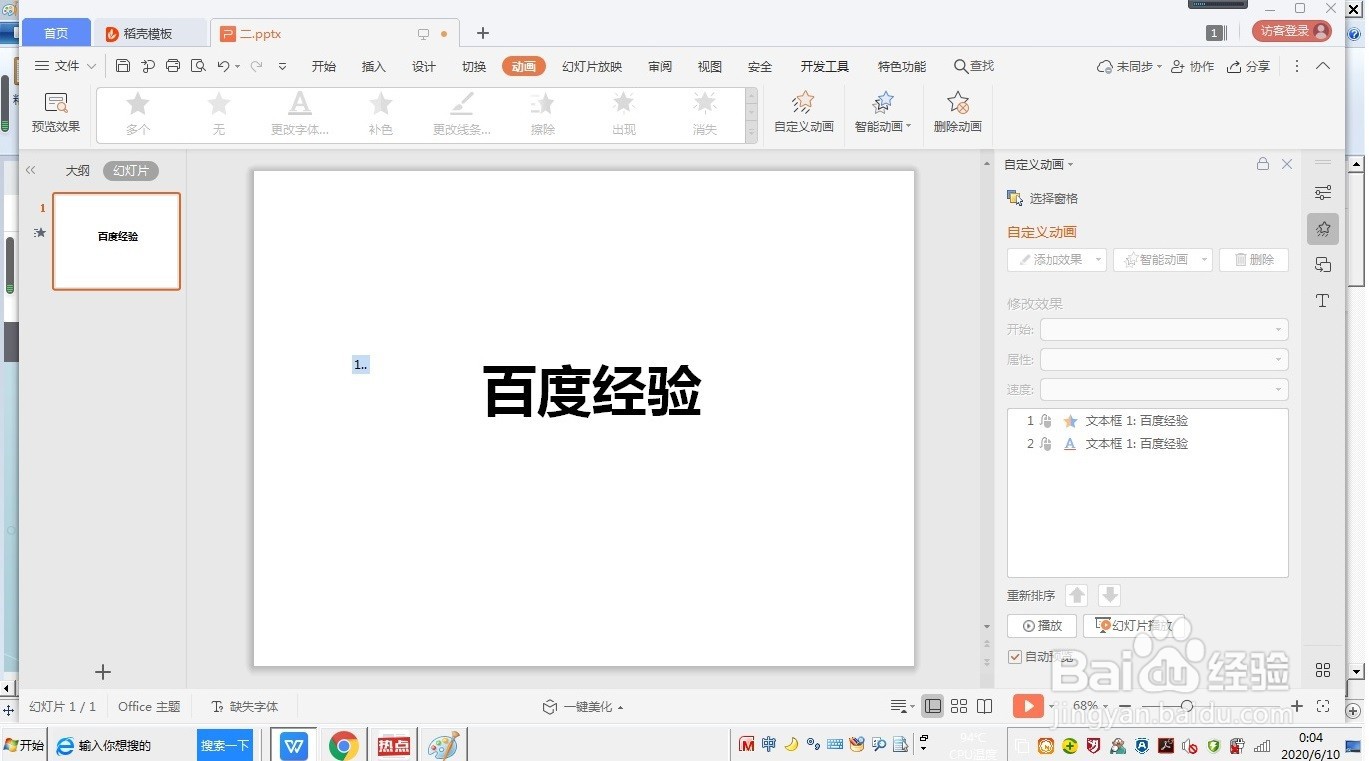This screenshot has height=761, width=1369.
Task: Click the zoom slider handle
Action: click(1186, 706)
